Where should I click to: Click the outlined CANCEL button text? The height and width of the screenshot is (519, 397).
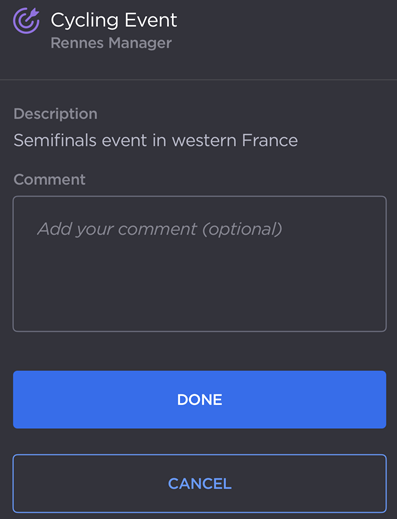click(x=200, y=484)
